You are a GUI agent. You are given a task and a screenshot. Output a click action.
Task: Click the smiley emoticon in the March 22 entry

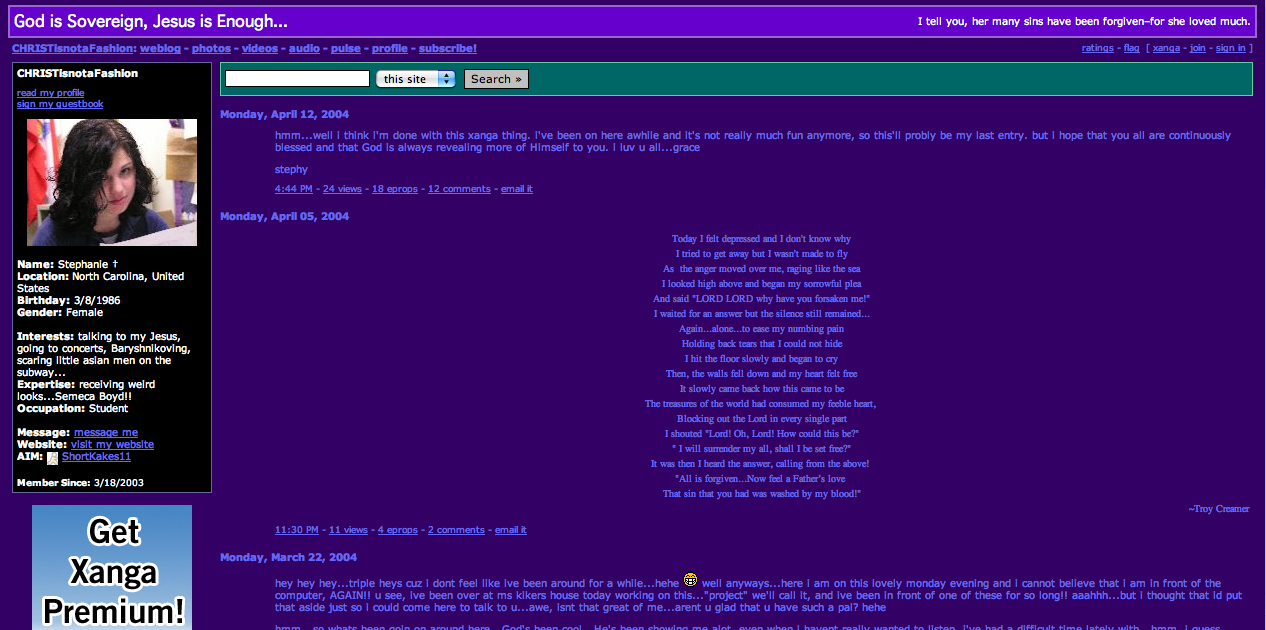(689, 581)
